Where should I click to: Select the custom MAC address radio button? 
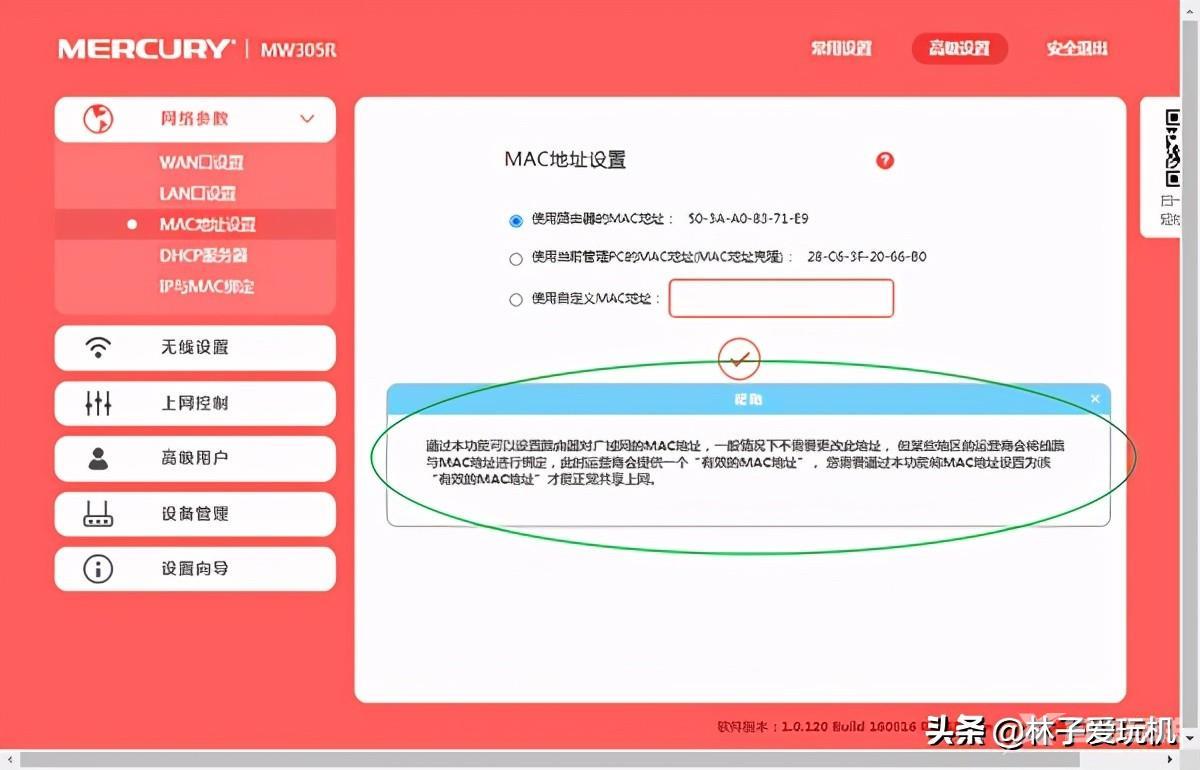516,299
